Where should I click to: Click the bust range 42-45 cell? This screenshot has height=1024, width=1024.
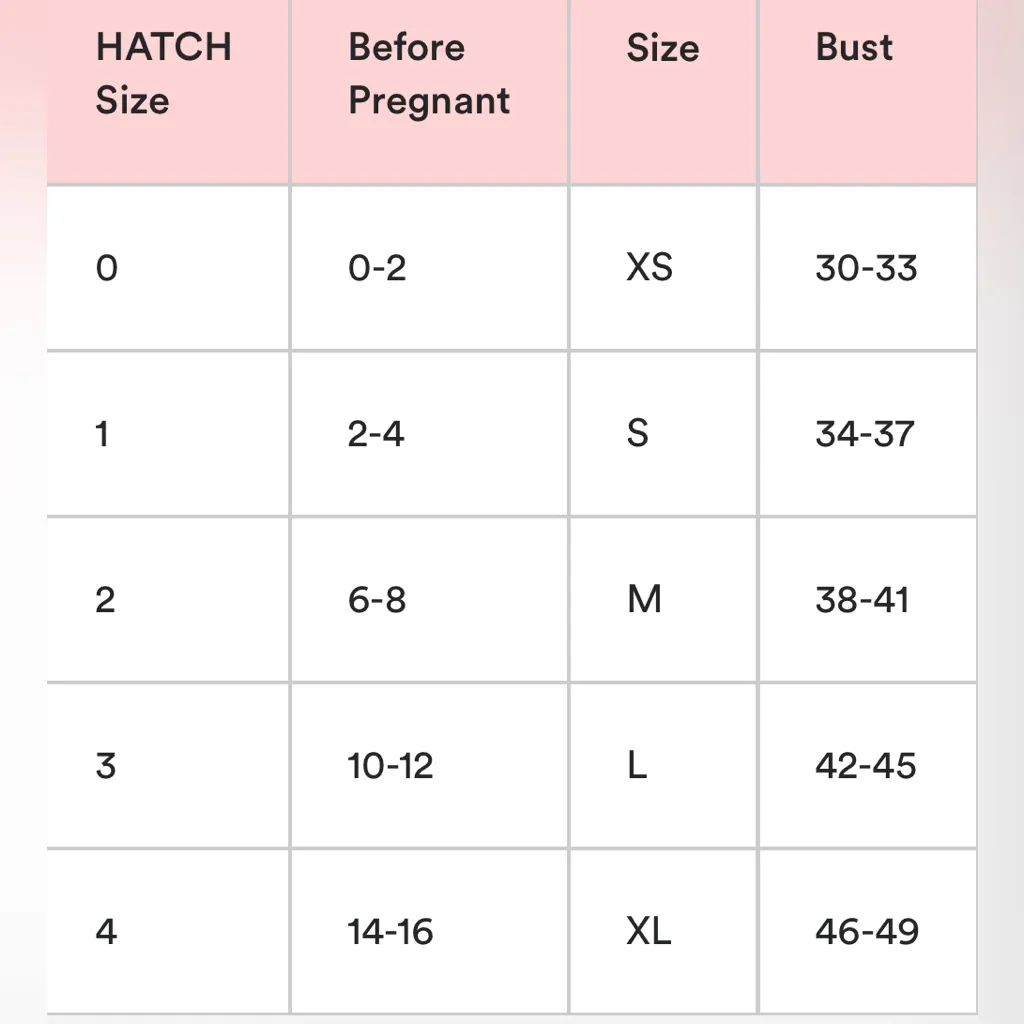(x=866, y=766)
